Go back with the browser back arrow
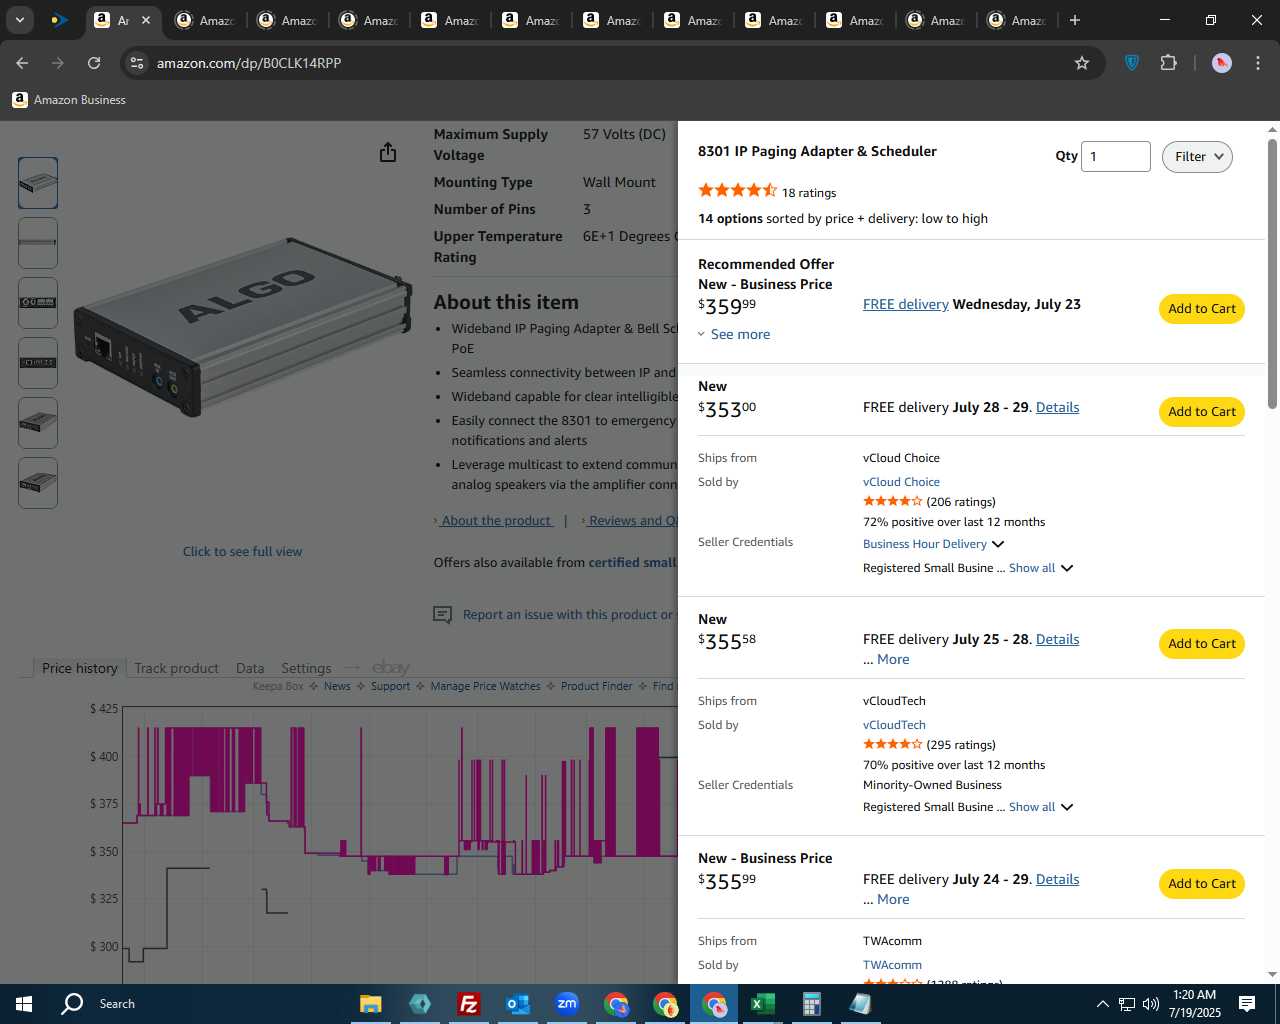This screenshot has height=1024, width=1280. (x=22, y=63)
